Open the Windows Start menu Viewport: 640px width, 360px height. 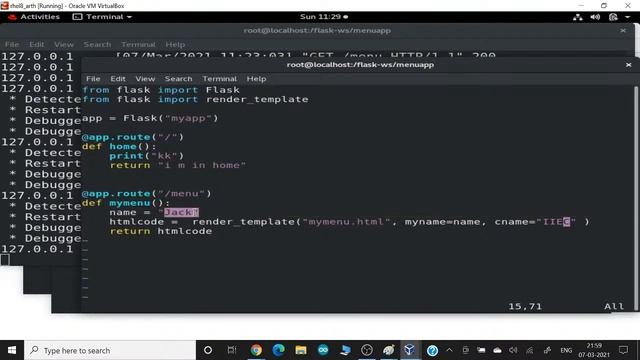coord(12,350)
